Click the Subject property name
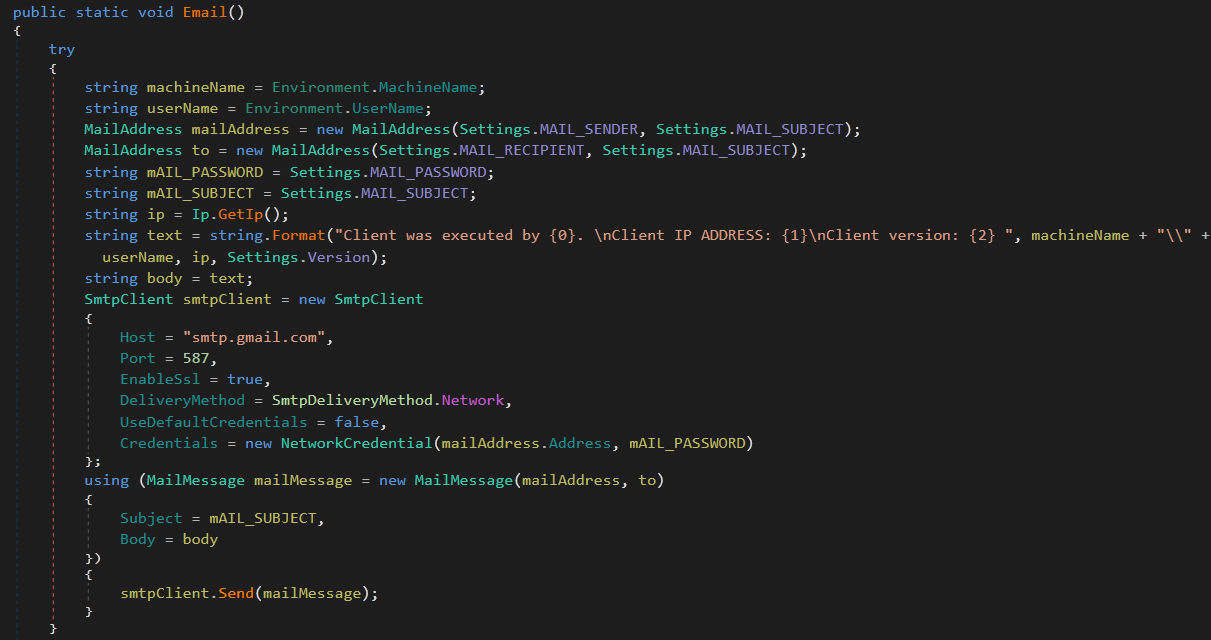This screenshot has height=640, width=1211. 151,518
